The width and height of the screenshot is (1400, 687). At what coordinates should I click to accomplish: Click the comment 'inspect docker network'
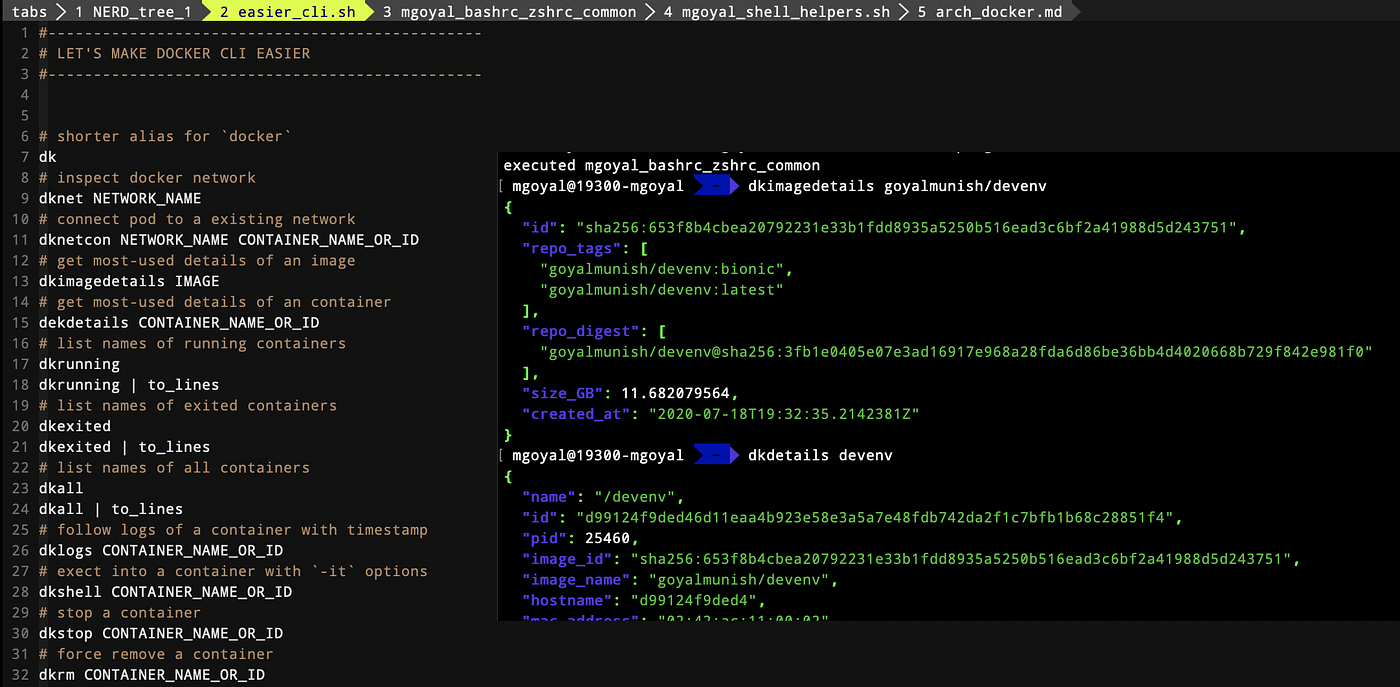click(147, 178)
